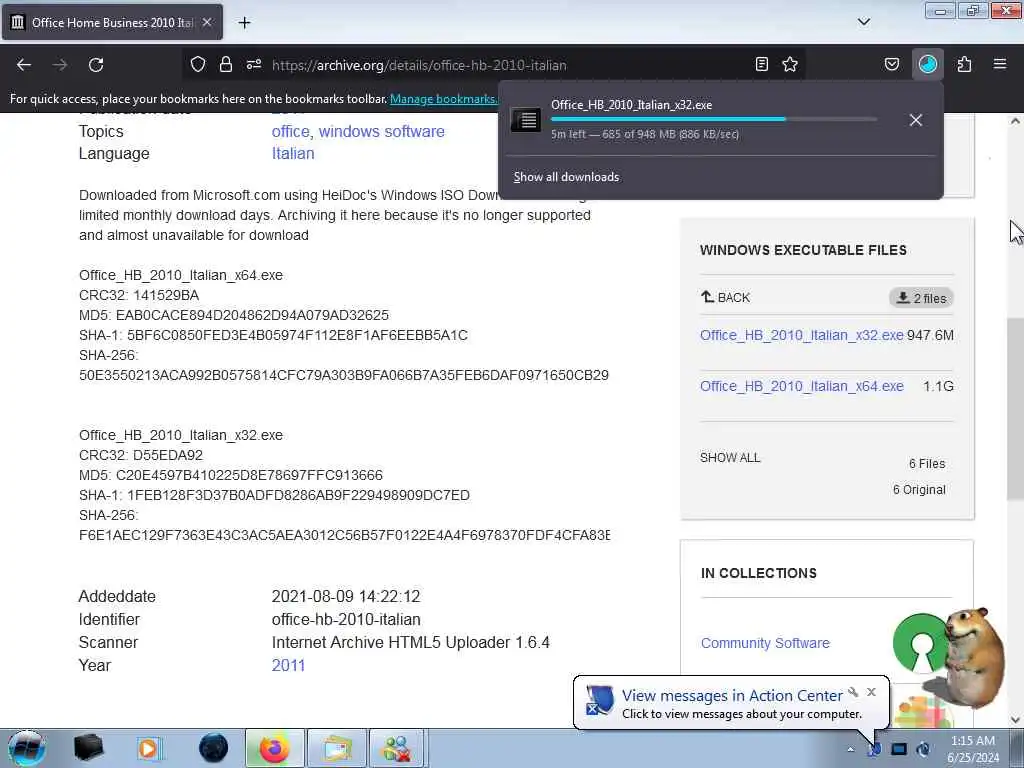Open the View messages in Action Center notification
The width and height of the screenshot is (1024, 768).
coord(731,696)
